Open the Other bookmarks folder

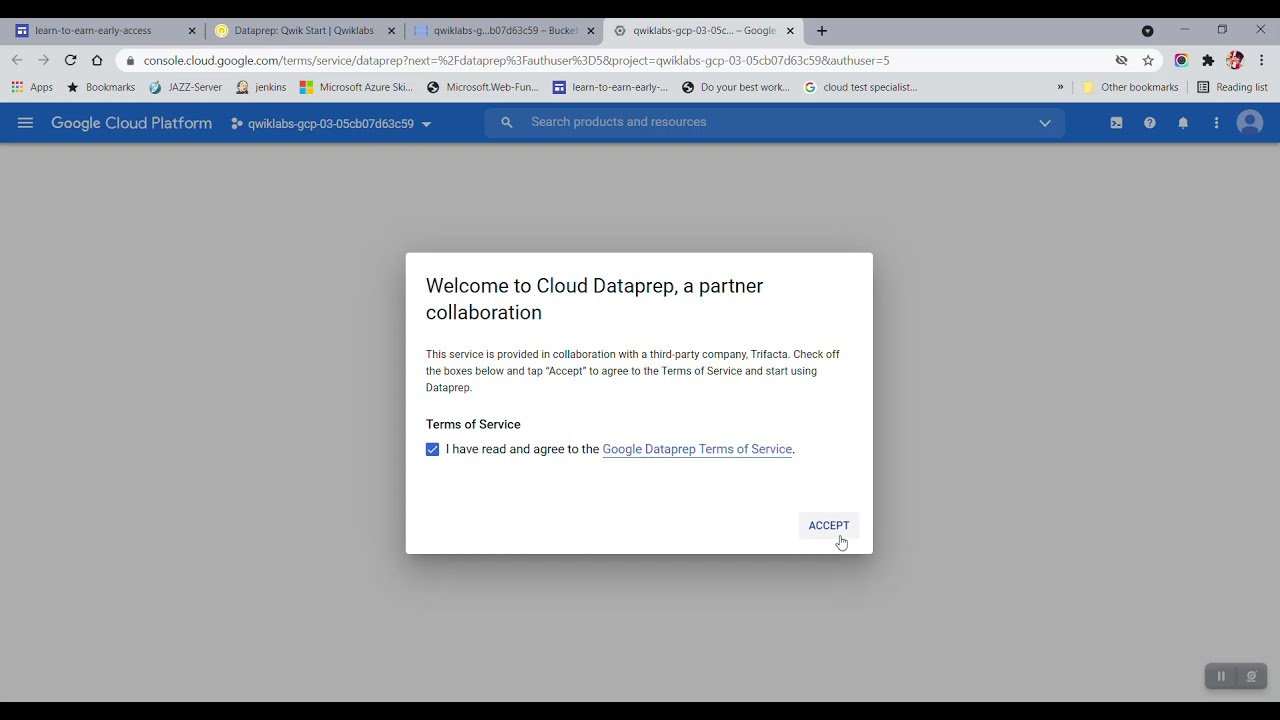click(x=1131, y=87)
